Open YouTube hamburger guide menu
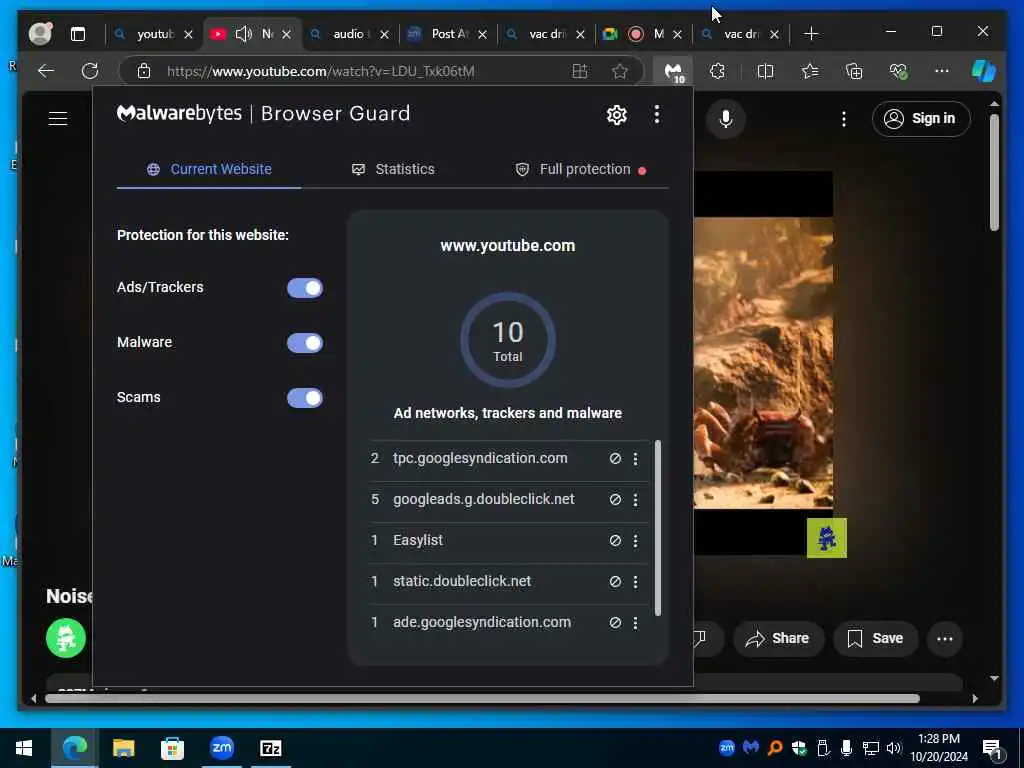Viewport: 1024px width, 768px height. click(x=58, y=118)
